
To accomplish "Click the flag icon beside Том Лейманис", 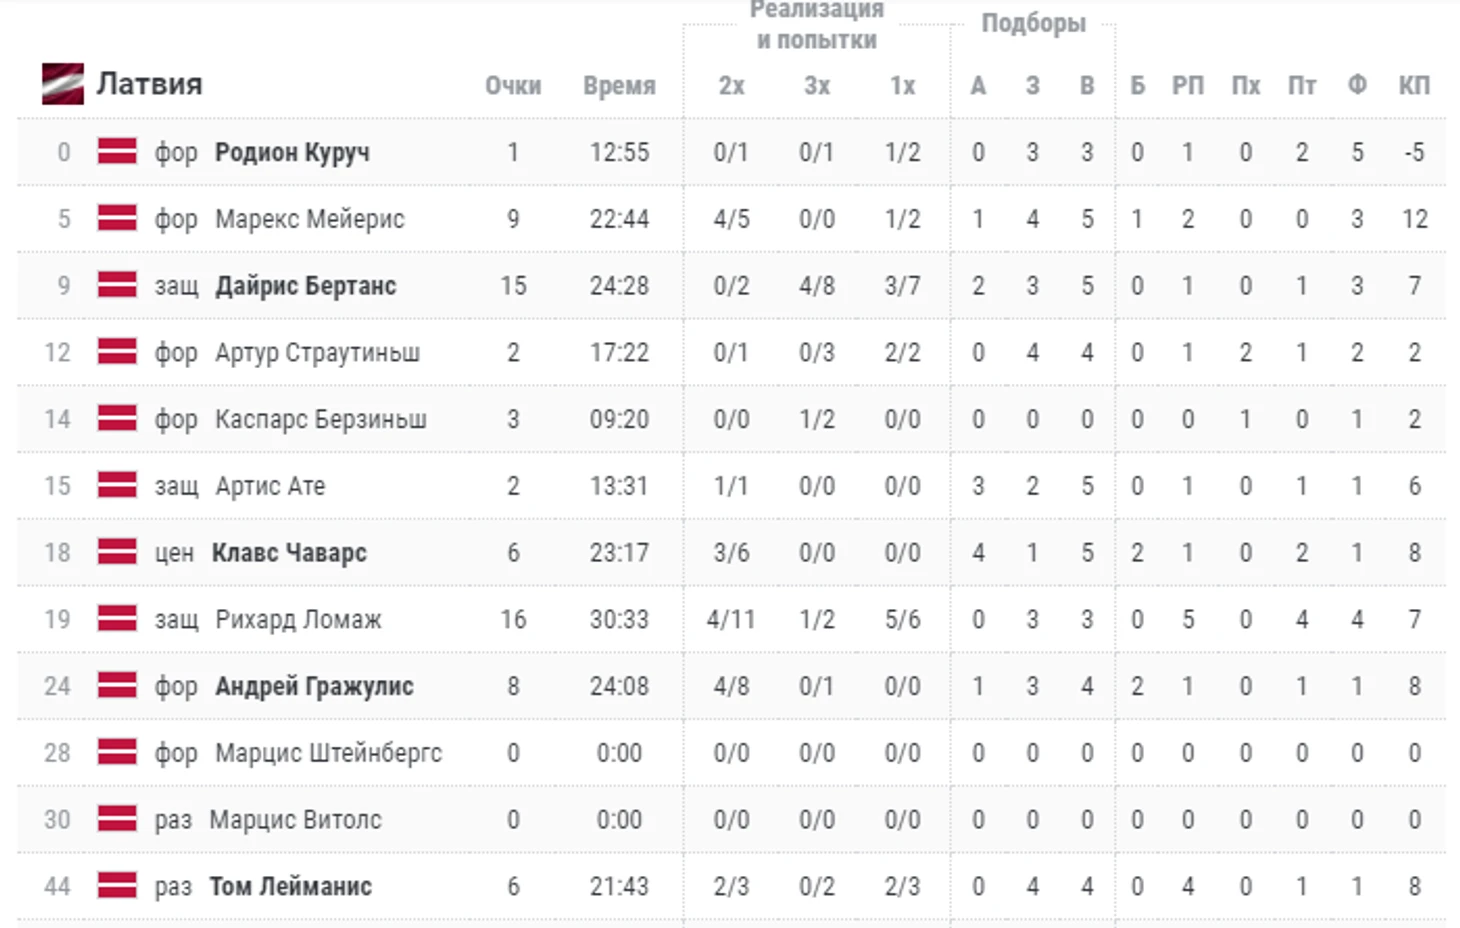I will [117, 886].
